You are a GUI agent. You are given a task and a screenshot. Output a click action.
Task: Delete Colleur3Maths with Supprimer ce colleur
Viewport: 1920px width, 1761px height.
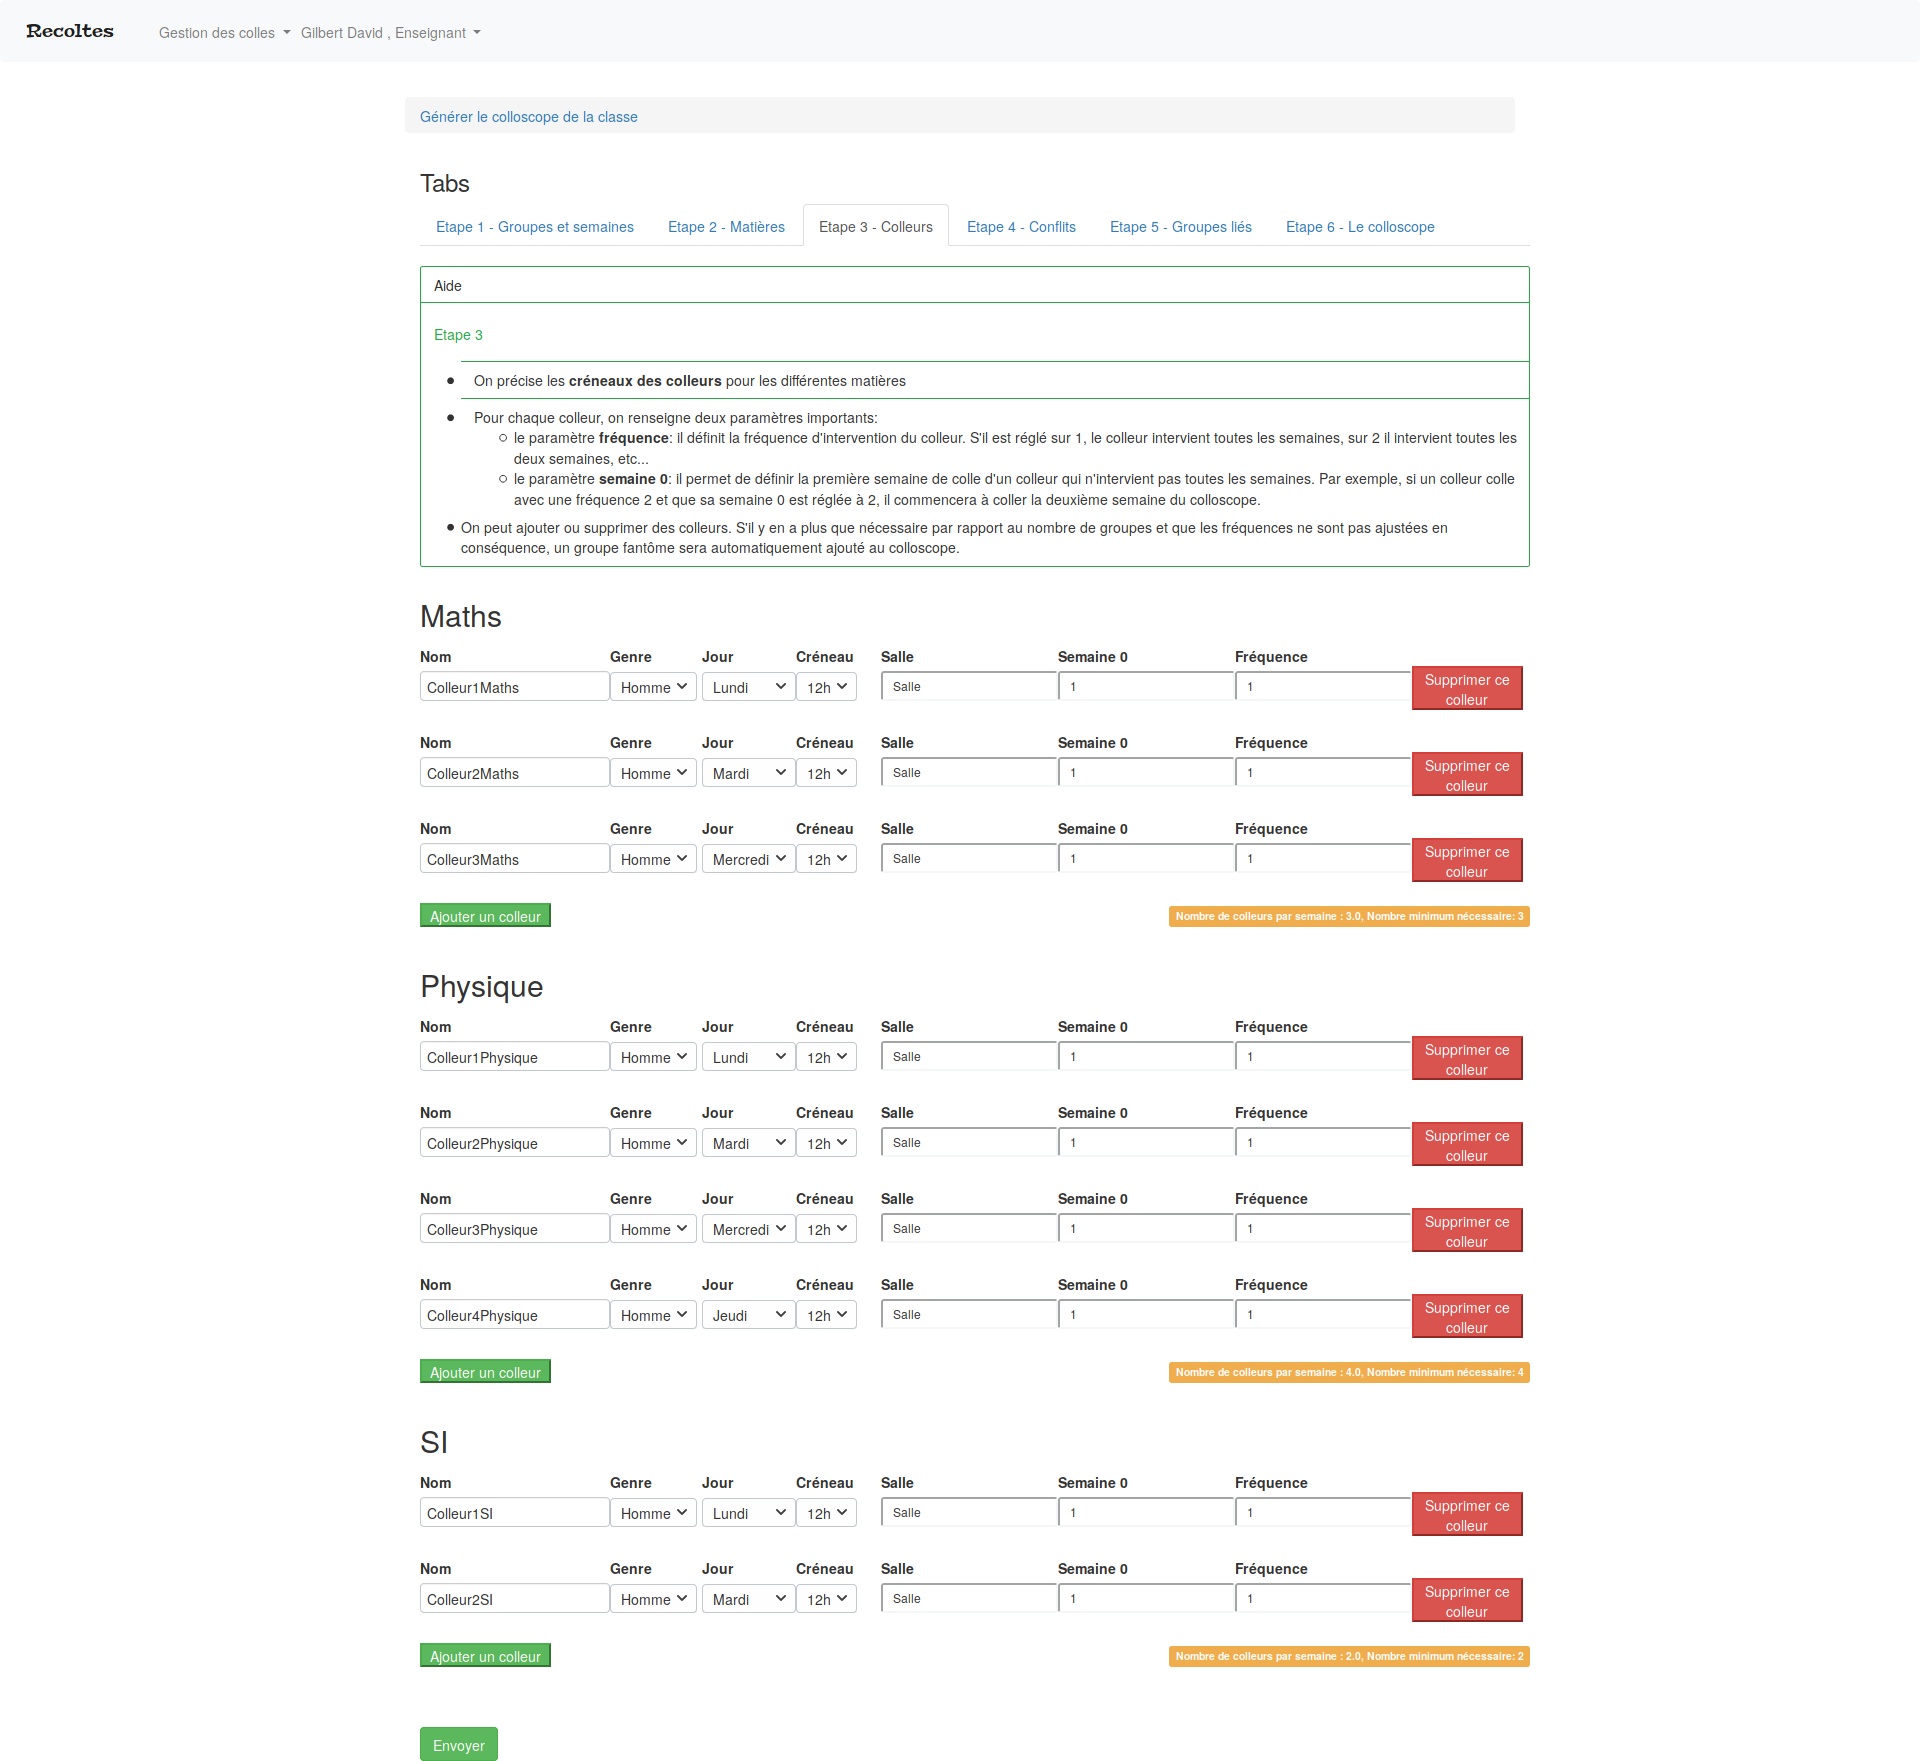pyautogui.click(x=1467, y=860)
